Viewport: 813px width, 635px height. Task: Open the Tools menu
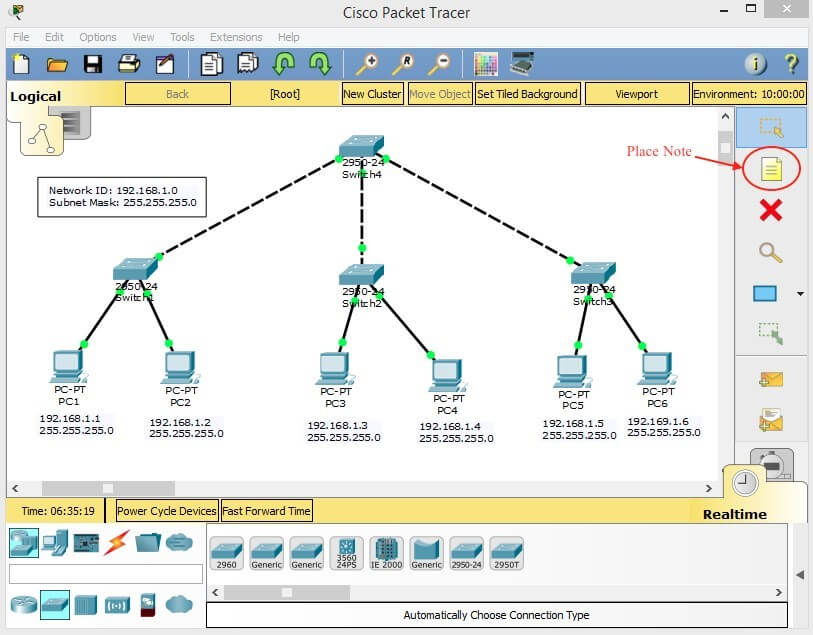tap(182, 37)
